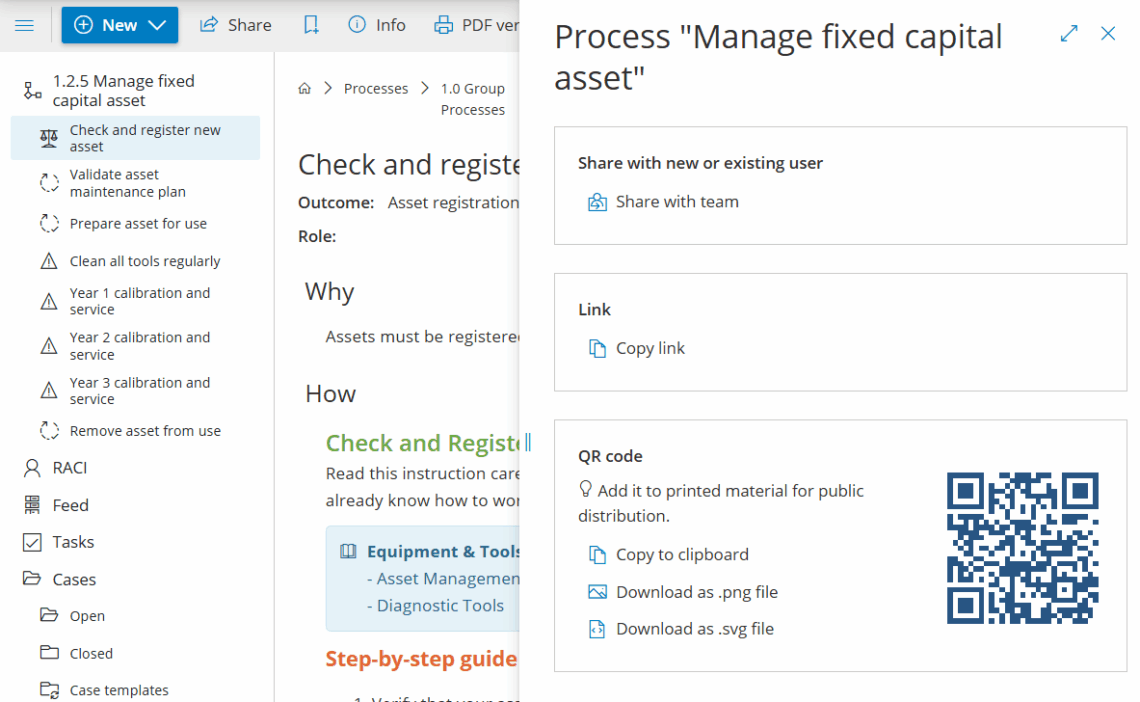Screen dimensions: 1140x702
Task: Download QR code as .svg file
Action: coord(694,629)
